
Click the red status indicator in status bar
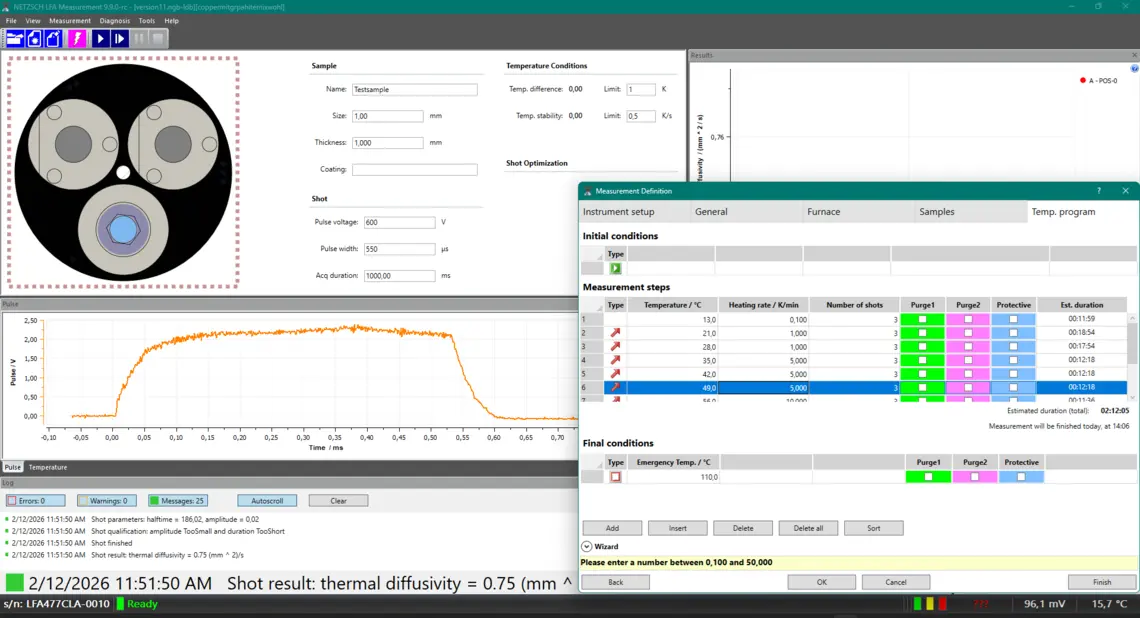(942, 603)
